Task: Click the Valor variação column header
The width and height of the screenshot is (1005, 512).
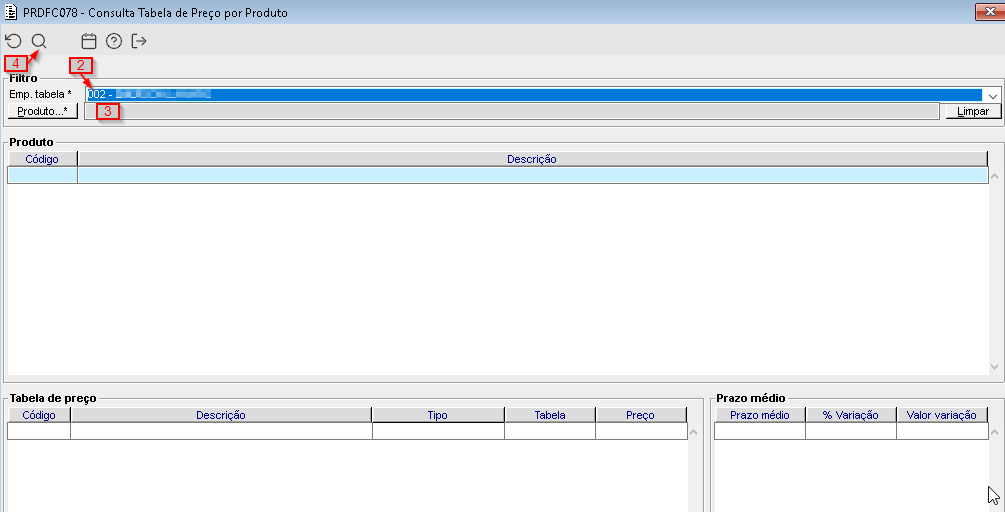Action: pyautogui.click(x=942, y=415)
